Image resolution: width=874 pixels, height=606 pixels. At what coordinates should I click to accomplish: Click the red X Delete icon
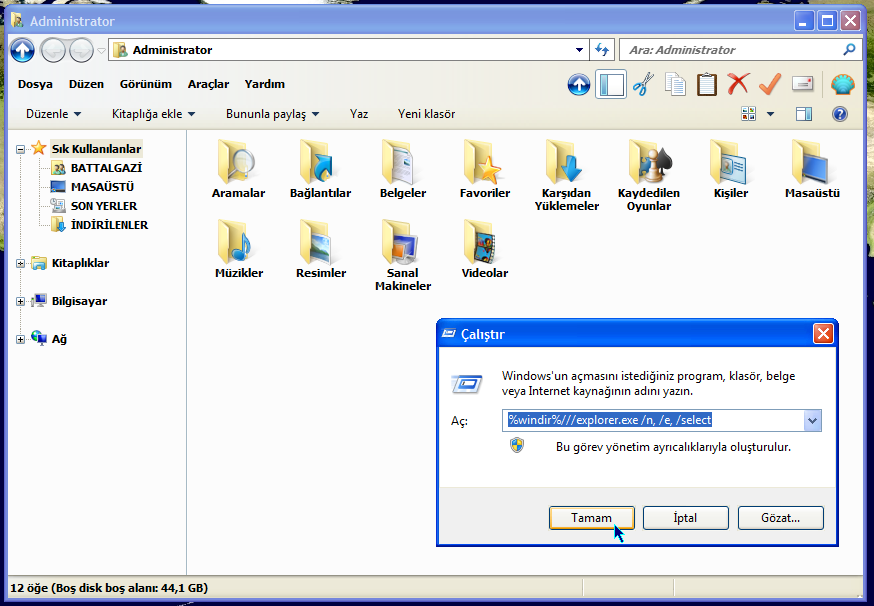point(738,84)
